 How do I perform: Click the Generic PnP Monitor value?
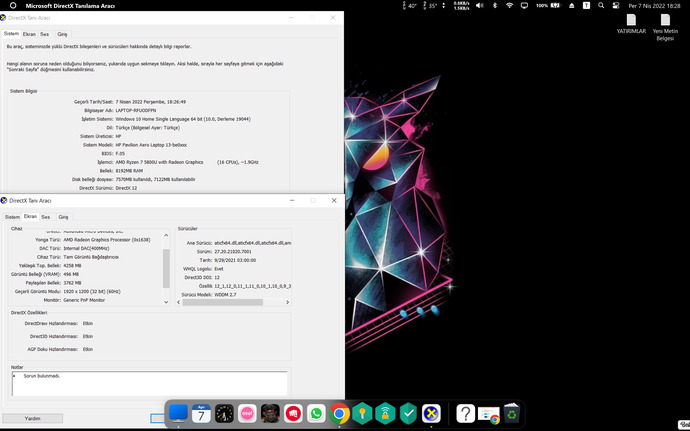click(x=84, y=300)
